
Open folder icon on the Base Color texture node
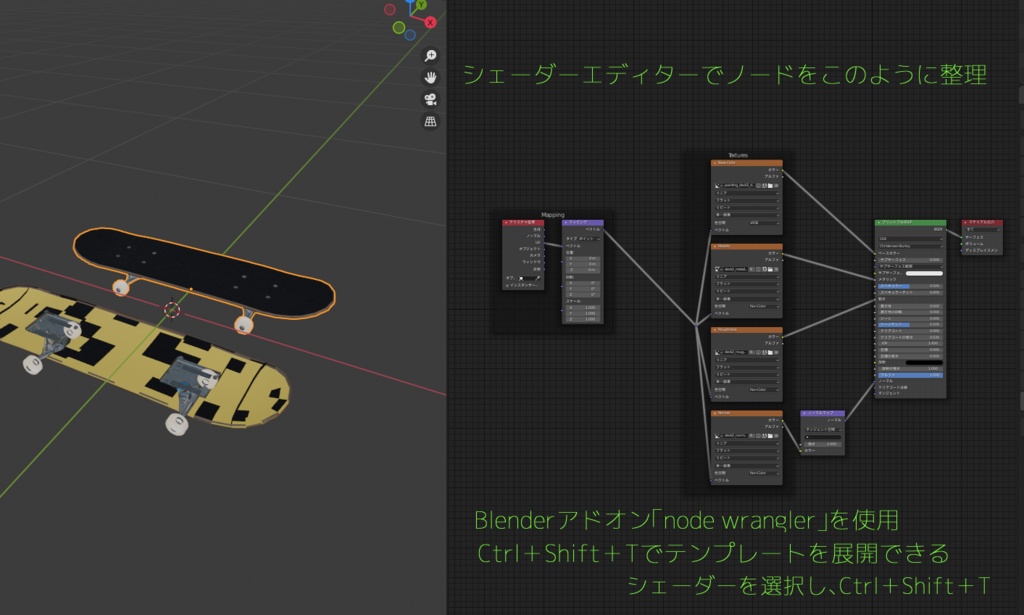point(770,184)
